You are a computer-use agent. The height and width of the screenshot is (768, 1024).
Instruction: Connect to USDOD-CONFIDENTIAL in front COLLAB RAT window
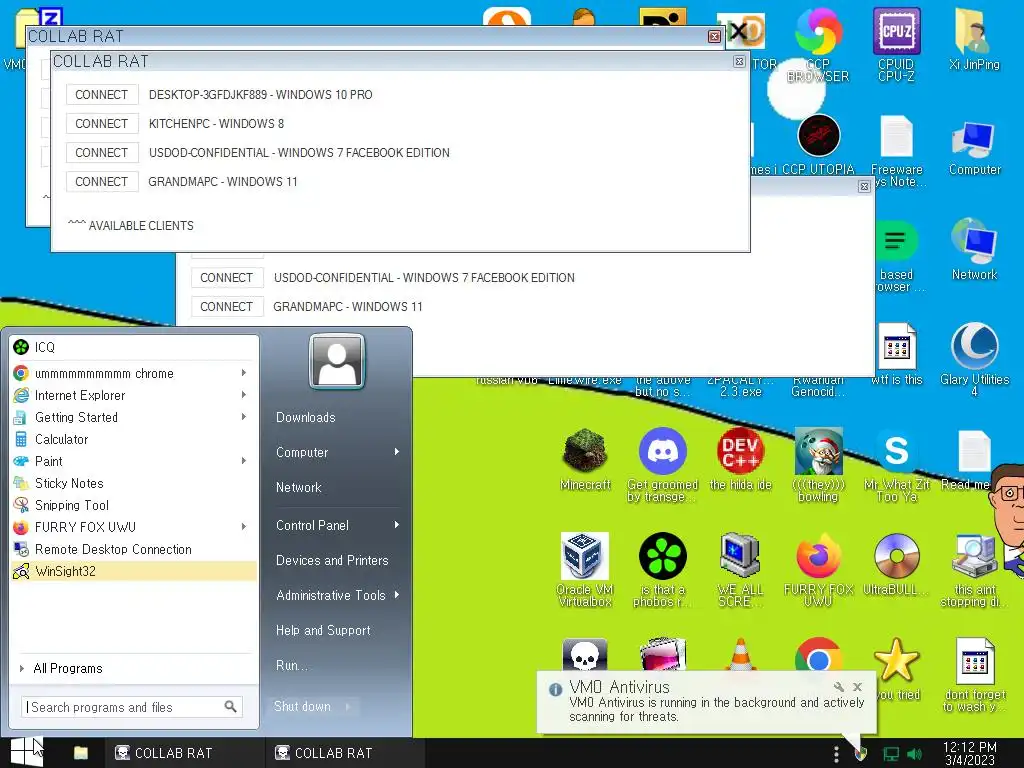pos(102,153)
